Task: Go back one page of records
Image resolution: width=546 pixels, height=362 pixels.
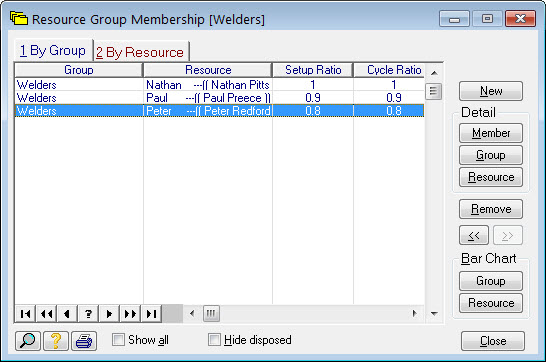Action: point(46,314)
